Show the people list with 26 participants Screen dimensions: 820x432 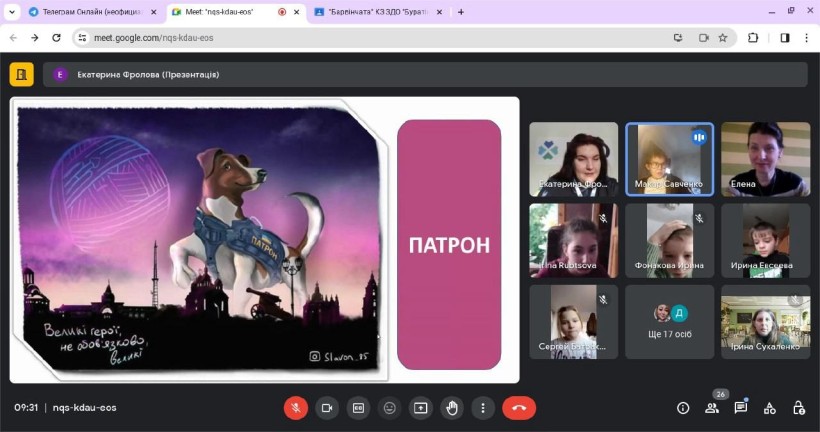click(x=712, y=408)
